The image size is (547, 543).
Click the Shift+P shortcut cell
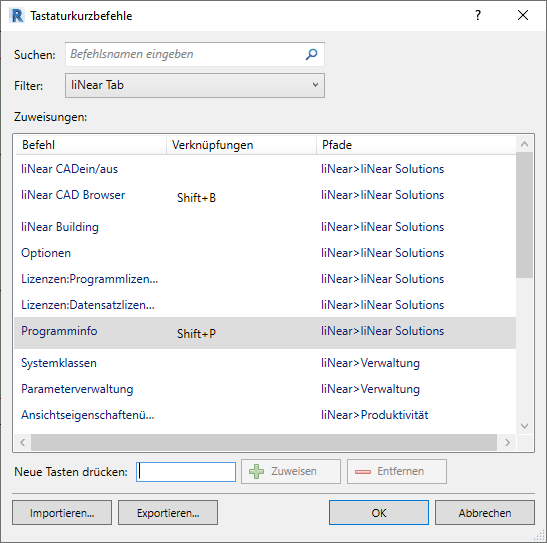(196, 334)
